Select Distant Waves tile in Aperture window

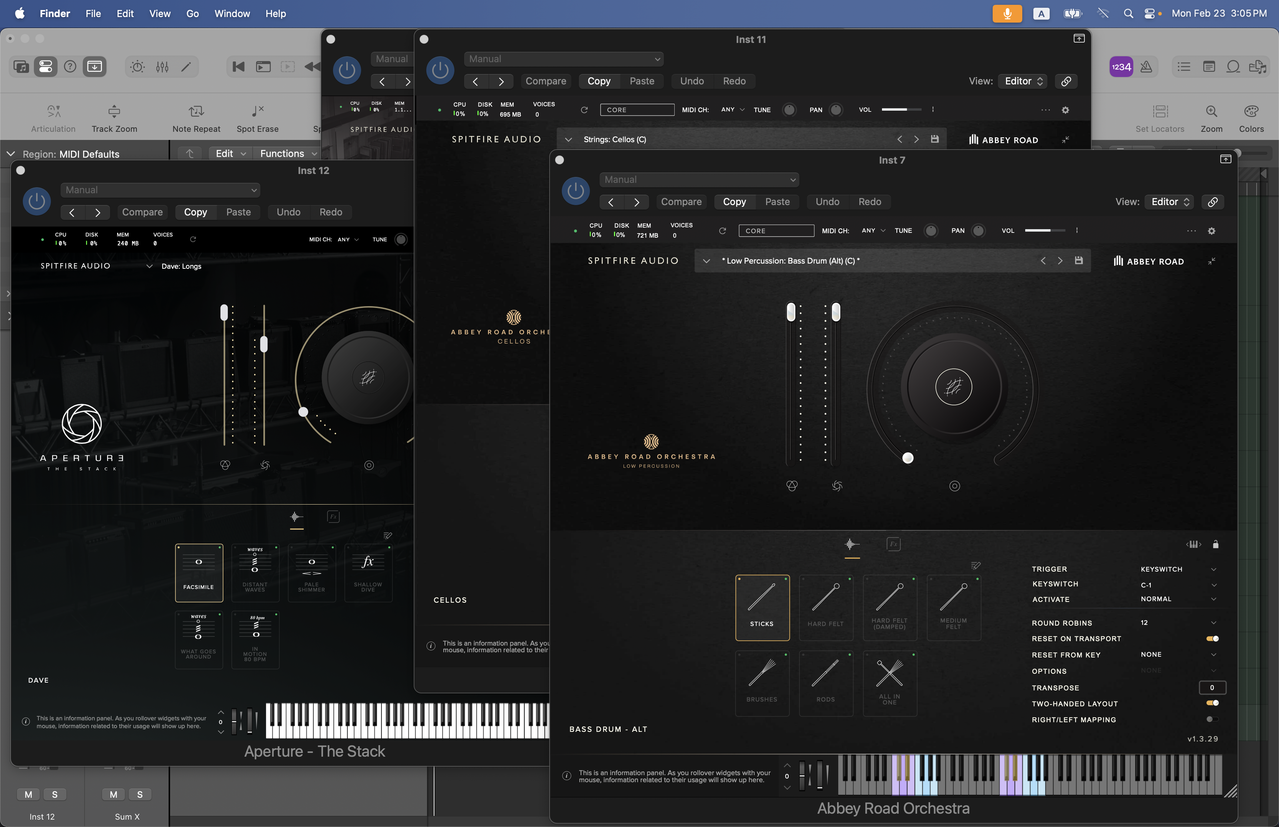point(255,573)
